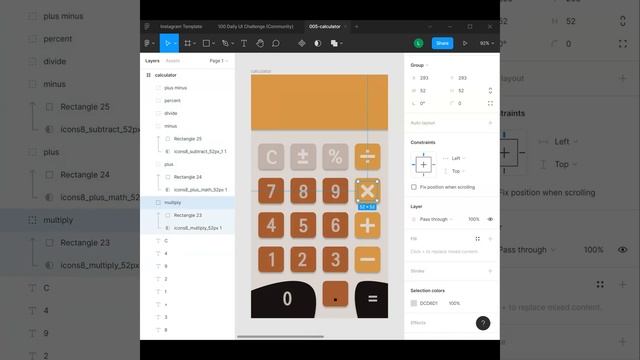Open horizontal constraint Left dropdown
The width and height of the screenshot is (640, 360).
[x=458, y=158]
